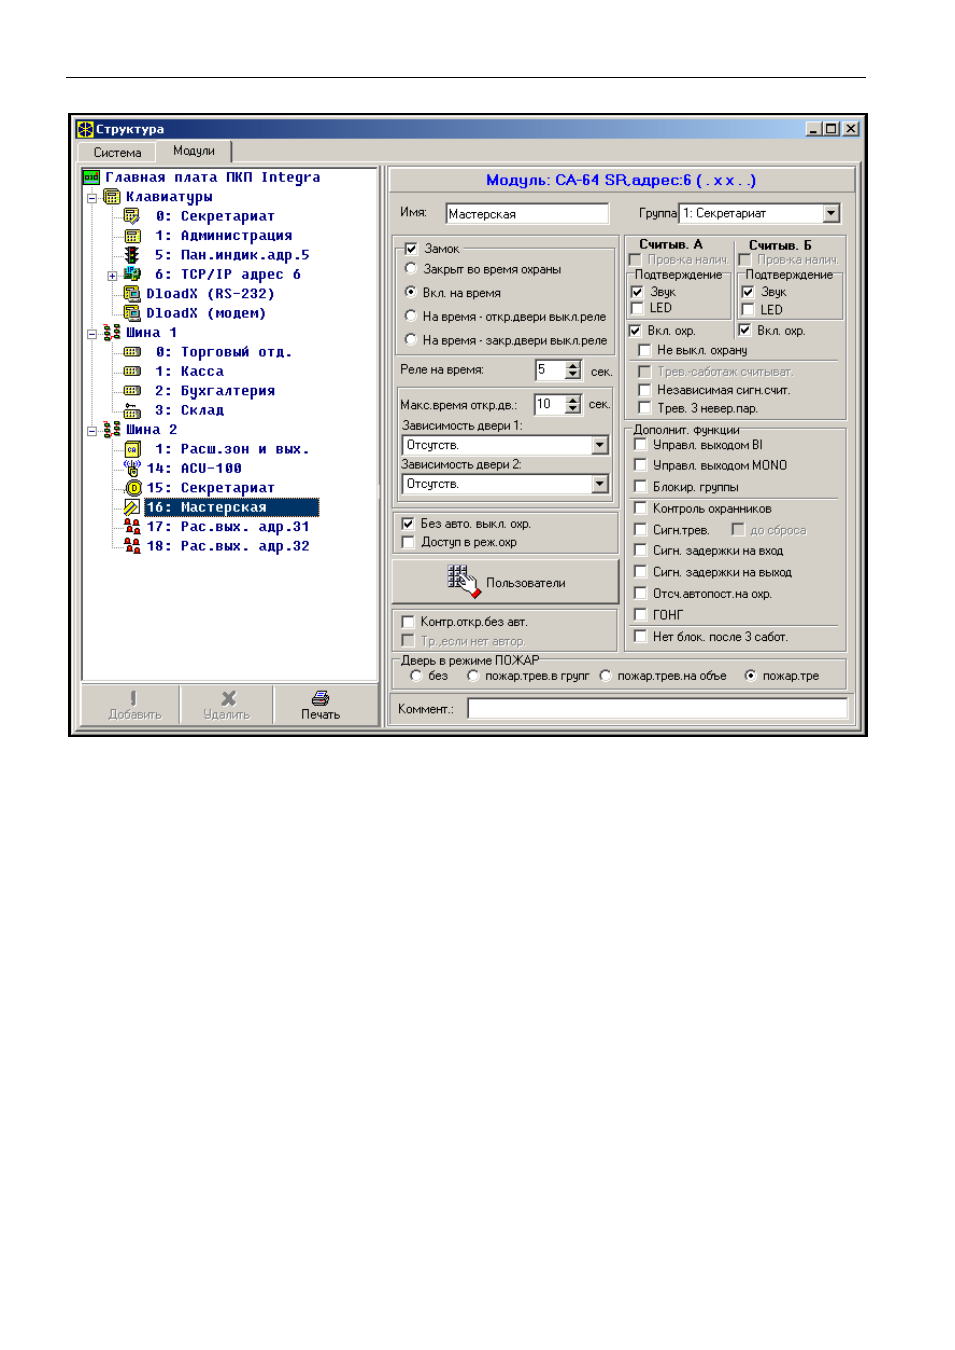The image size is (955, 1350).
Task: Click the wireless icon beside 14: ACU-100
Action: [132, 468]
